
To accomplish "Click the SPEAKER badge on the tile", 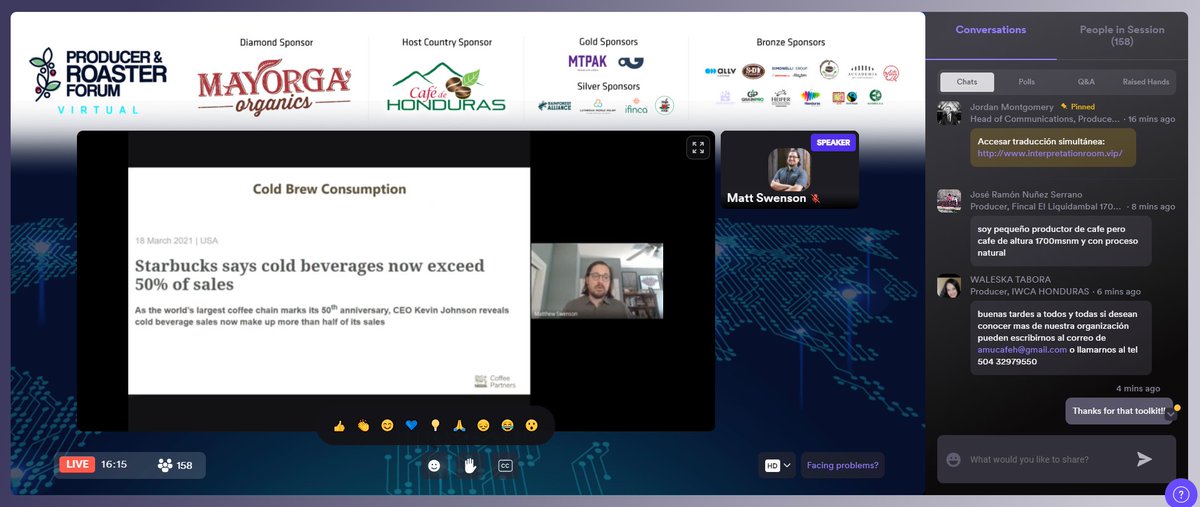I will pos(833,143).
